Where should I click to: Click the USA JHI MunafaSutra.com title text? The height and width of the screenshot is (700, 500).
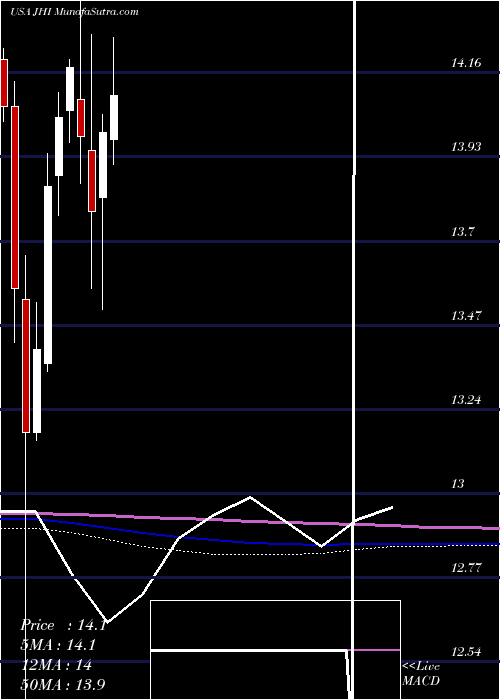[x=74, y=12]
